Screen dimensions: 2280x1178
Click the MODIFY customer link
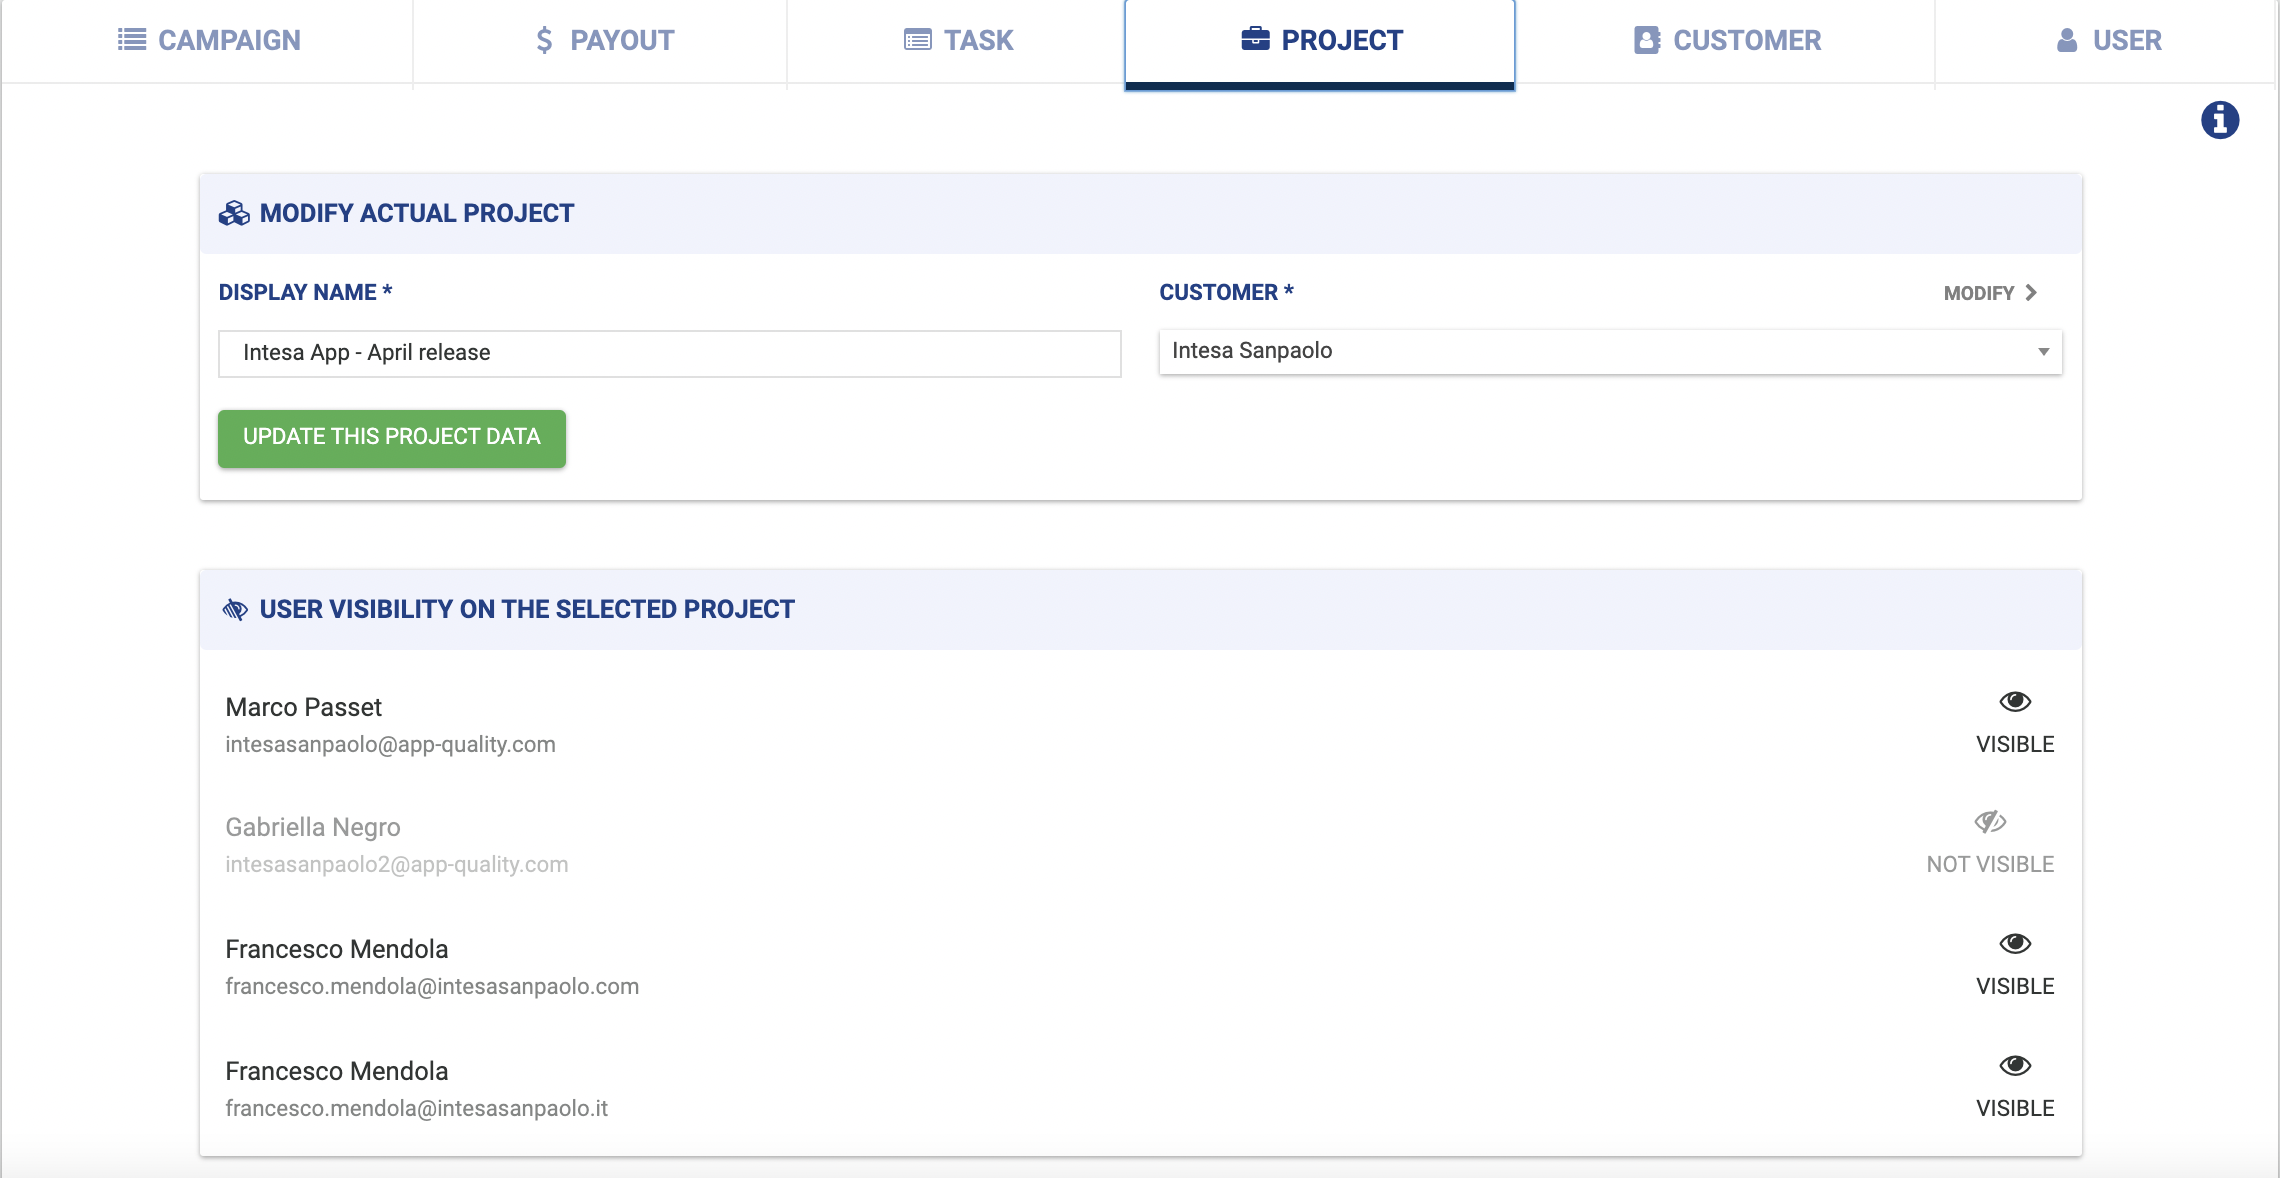pyautogui.click(x=1990, y=293)
